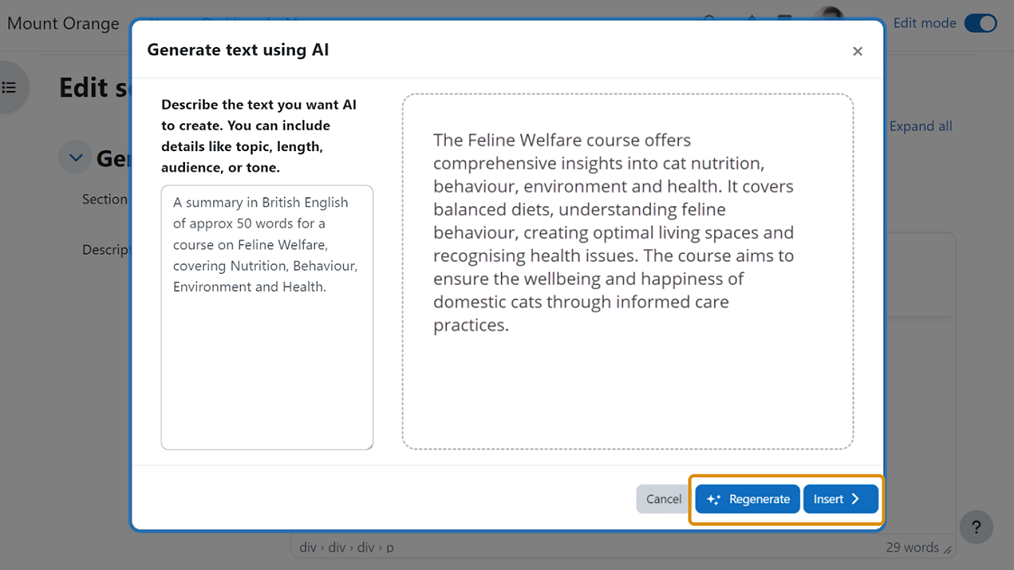
Task: Click the Regenerate button
Action: coord(747,499)
